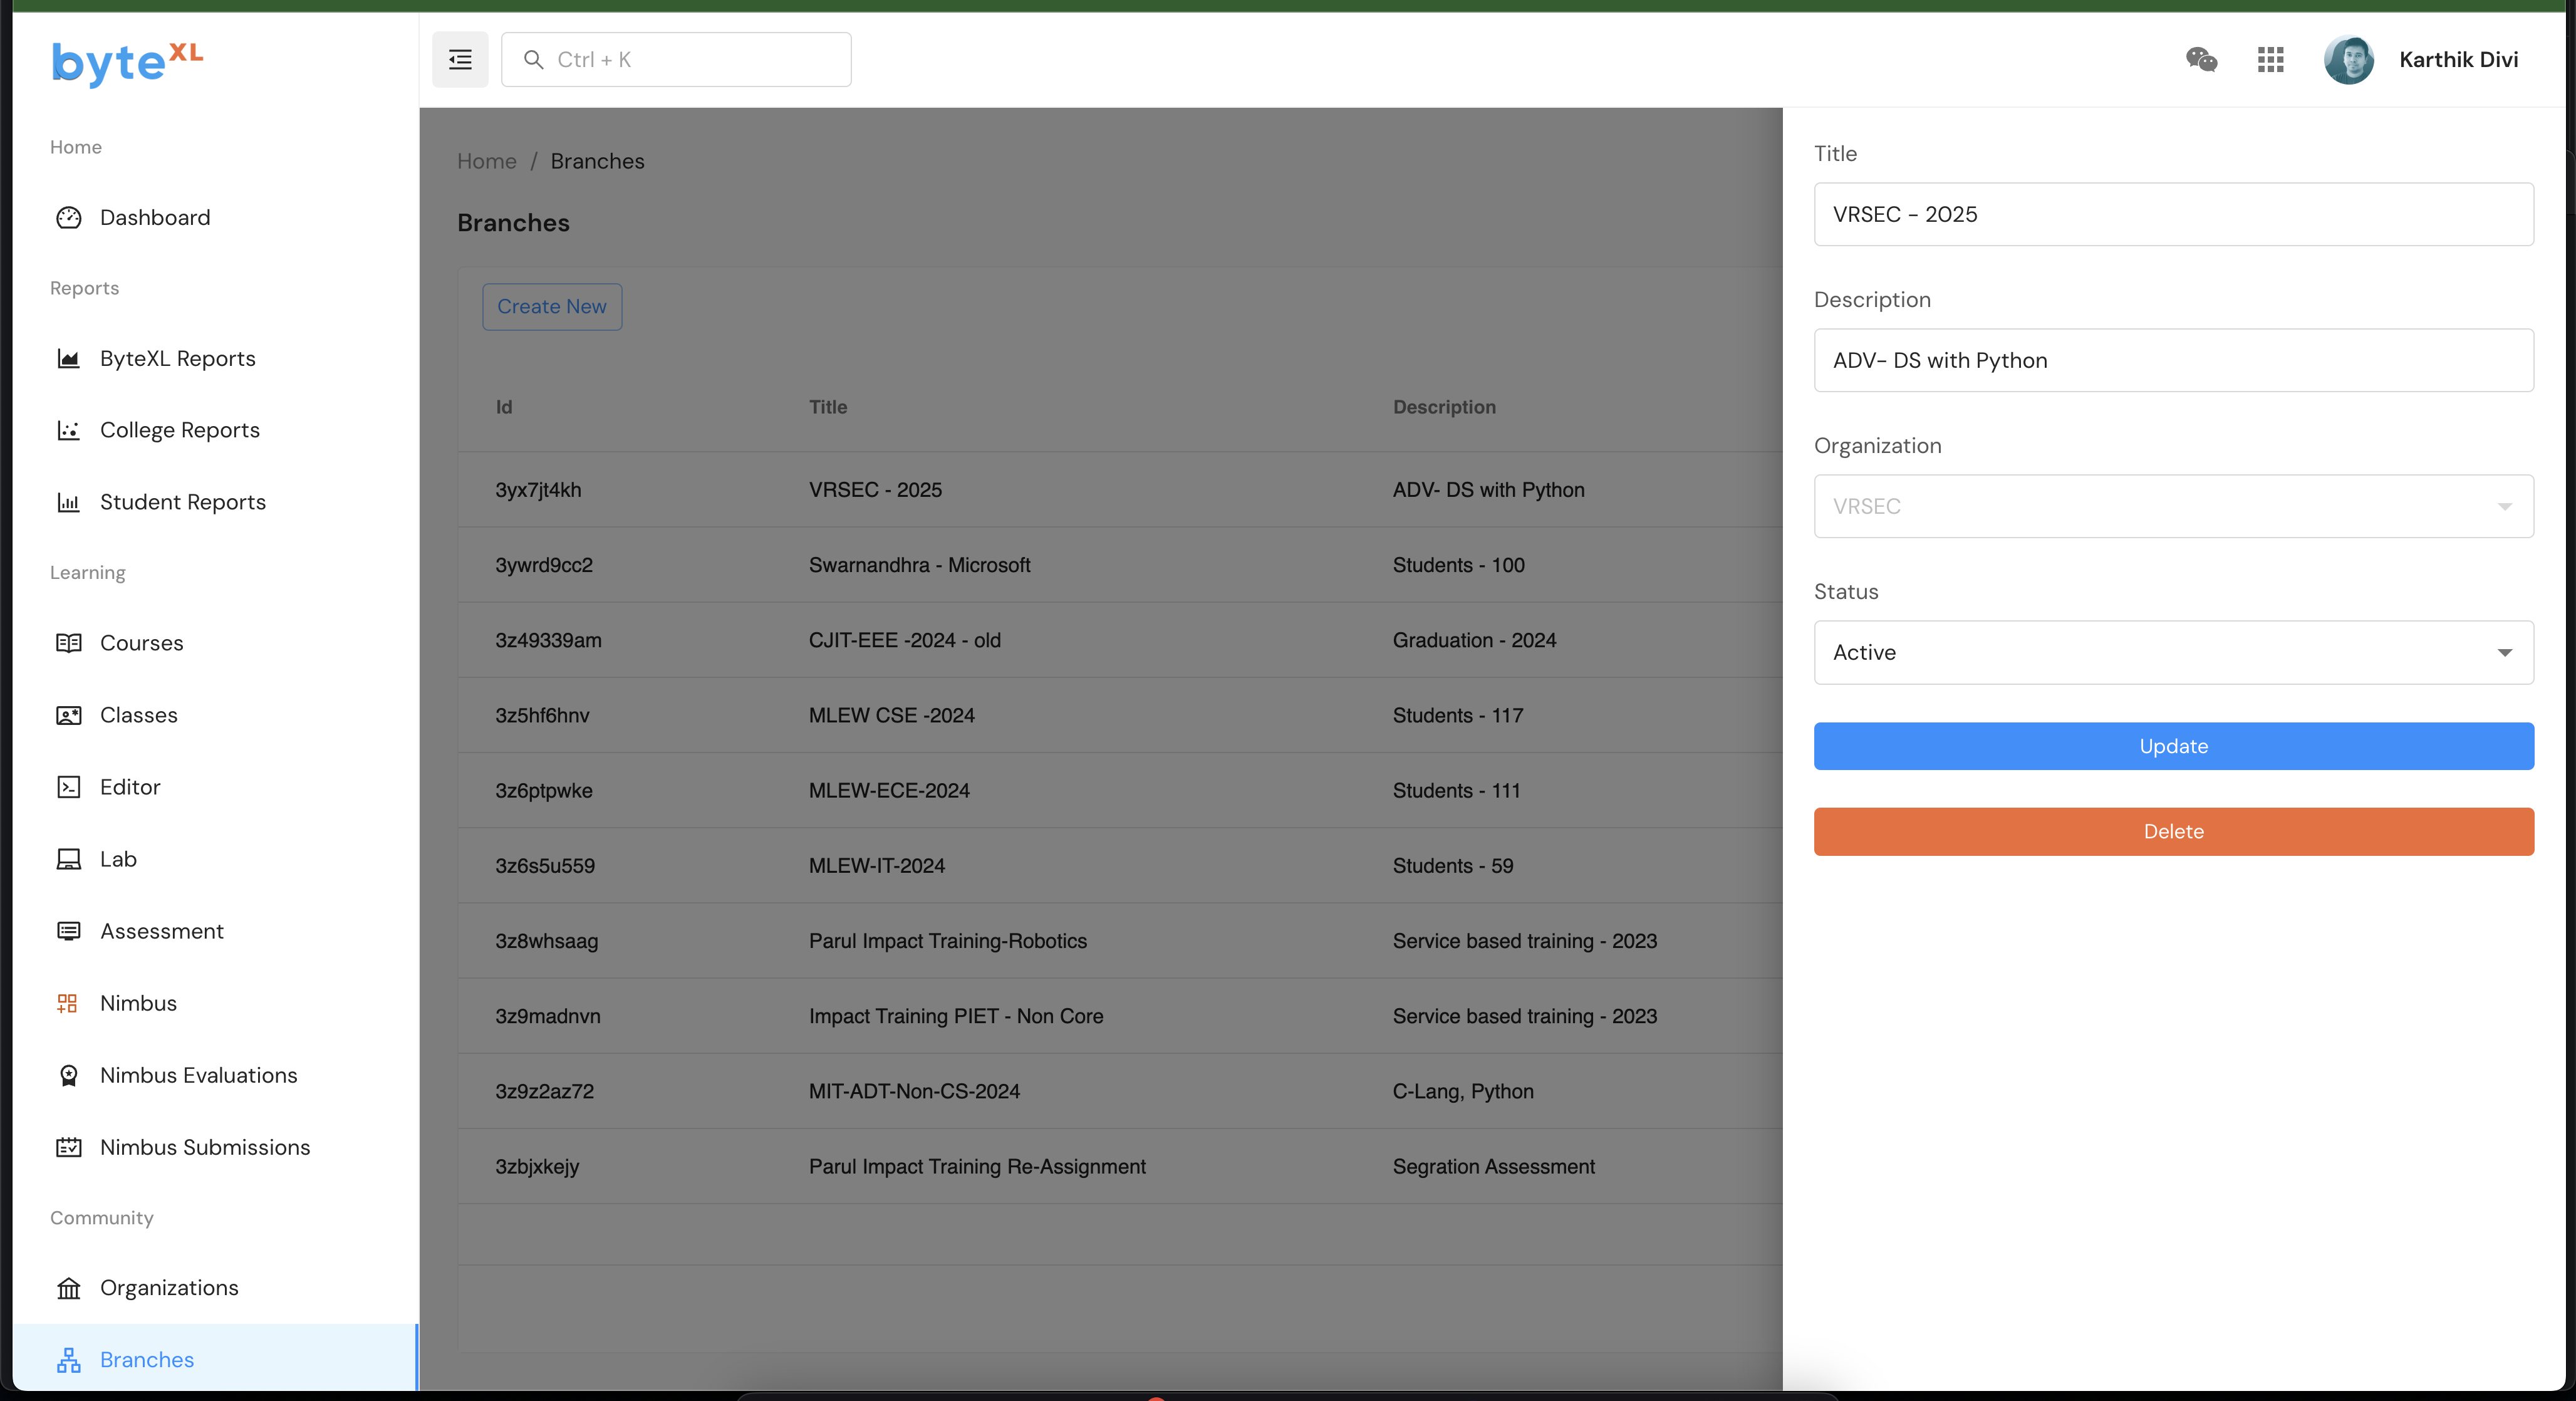Click the Nimbus Evaluations badge icon

(x=68, y=1075)
